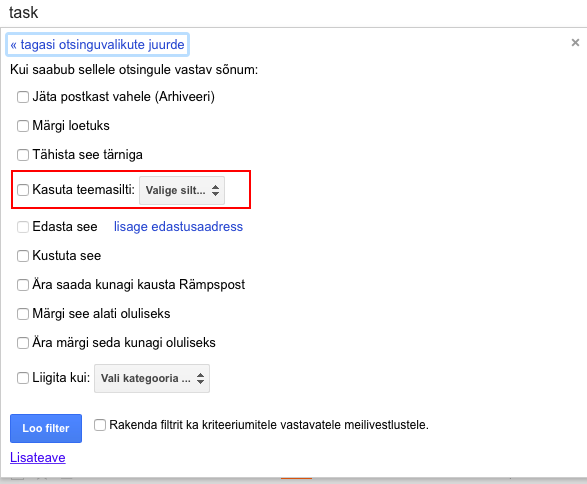This screenshot has height=484, width=587.
Task: Open the 'Valige silt...' label dropdown
Action: (182, 191)
